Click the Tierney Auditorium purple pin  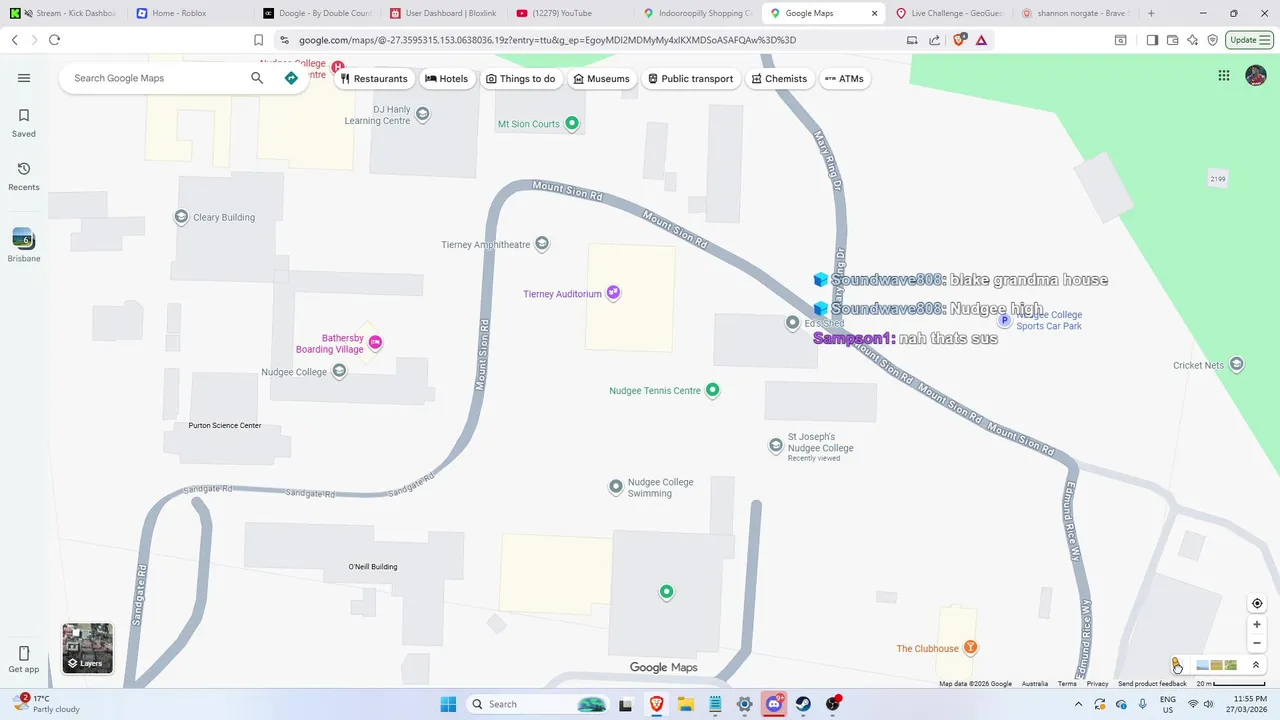(x=613, y=293)
